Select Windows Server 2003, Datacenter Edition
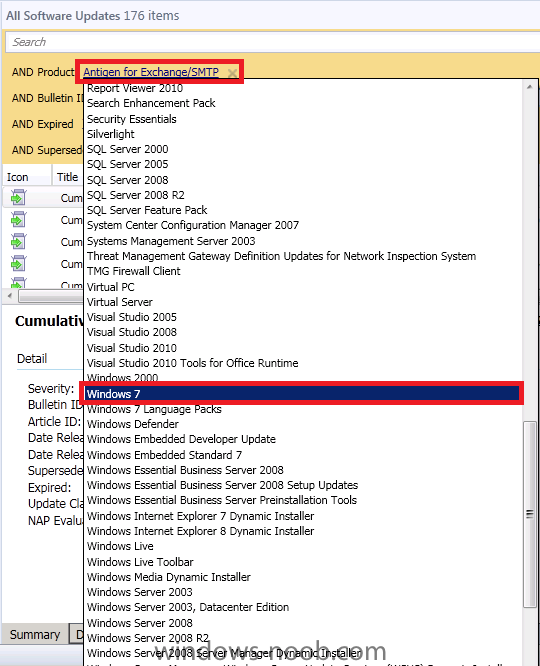 tap(188, 607)
